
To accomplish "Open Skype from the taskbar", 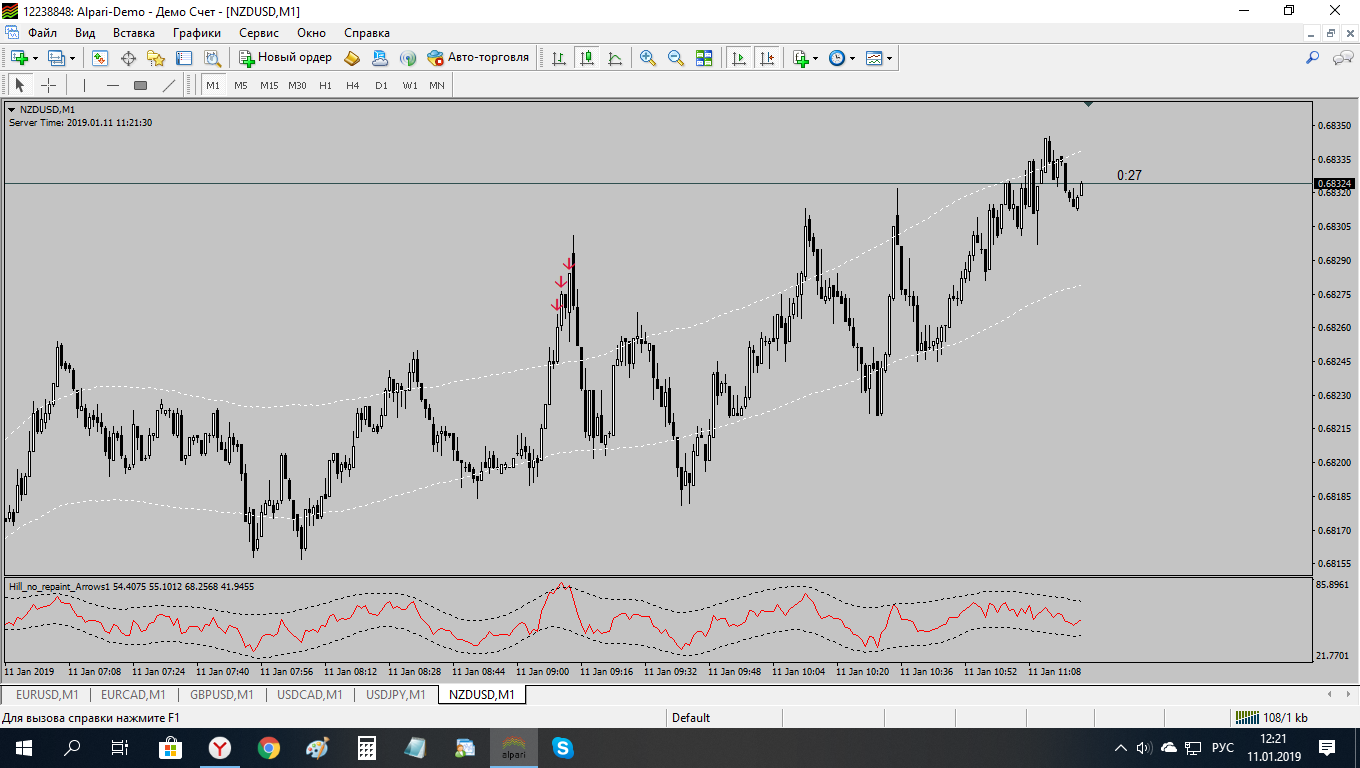I will point(562,747).
